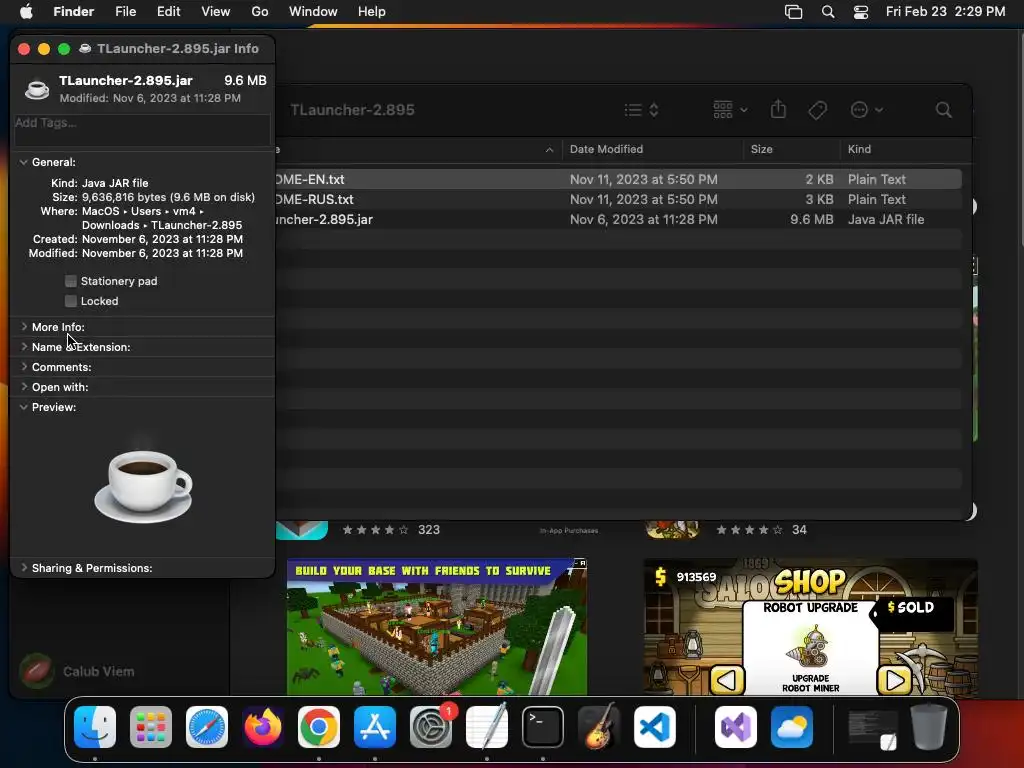Collapse the General section
This screenshot has height=768, width=1024.
(24, 162)
